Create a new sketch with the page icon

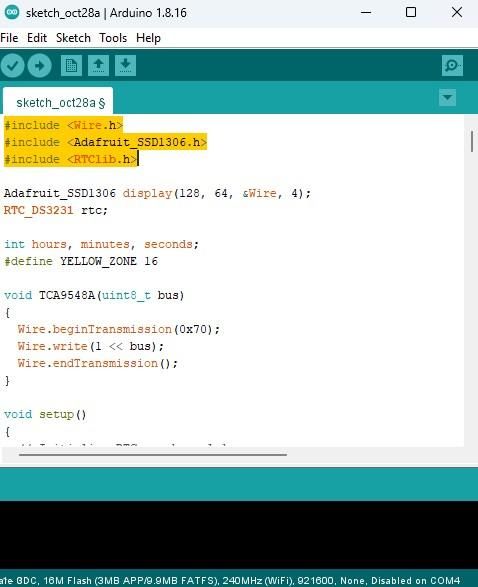[x=71, y=66]
